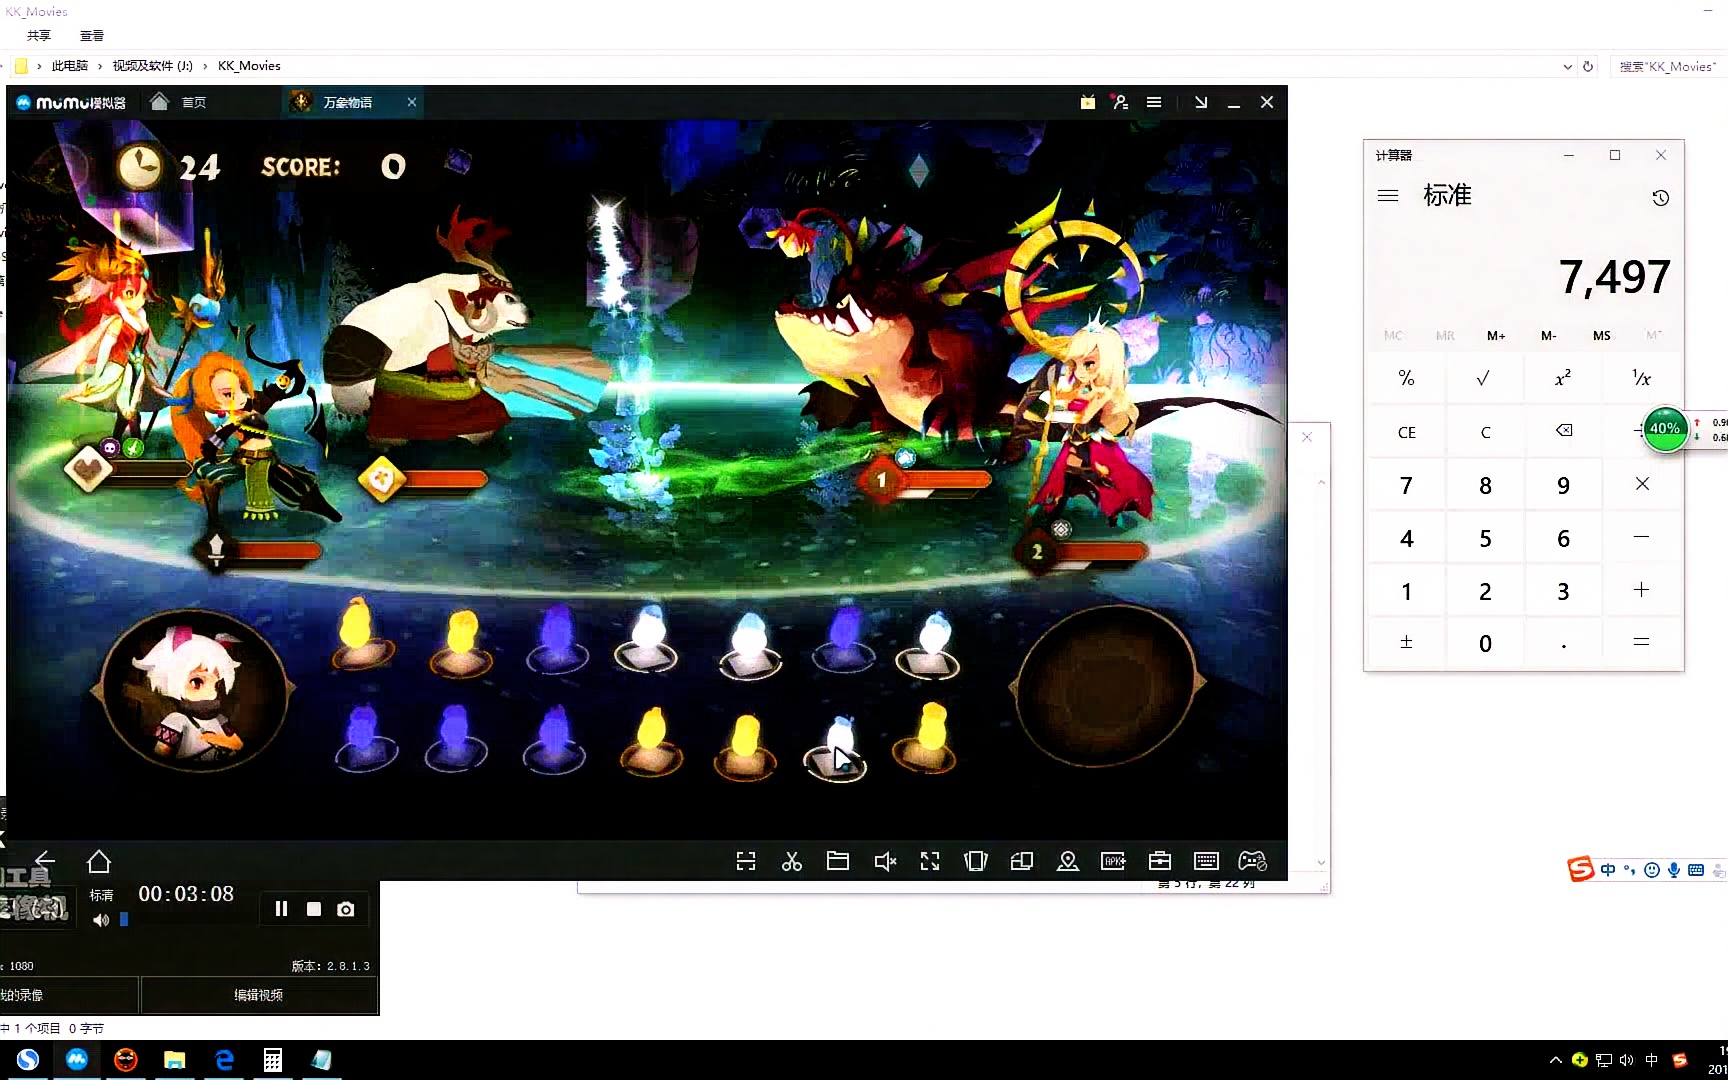Click the fullscreen expand icon in MuMu toolbar
The image size is (1728, 1080).
tap(930, 861)
